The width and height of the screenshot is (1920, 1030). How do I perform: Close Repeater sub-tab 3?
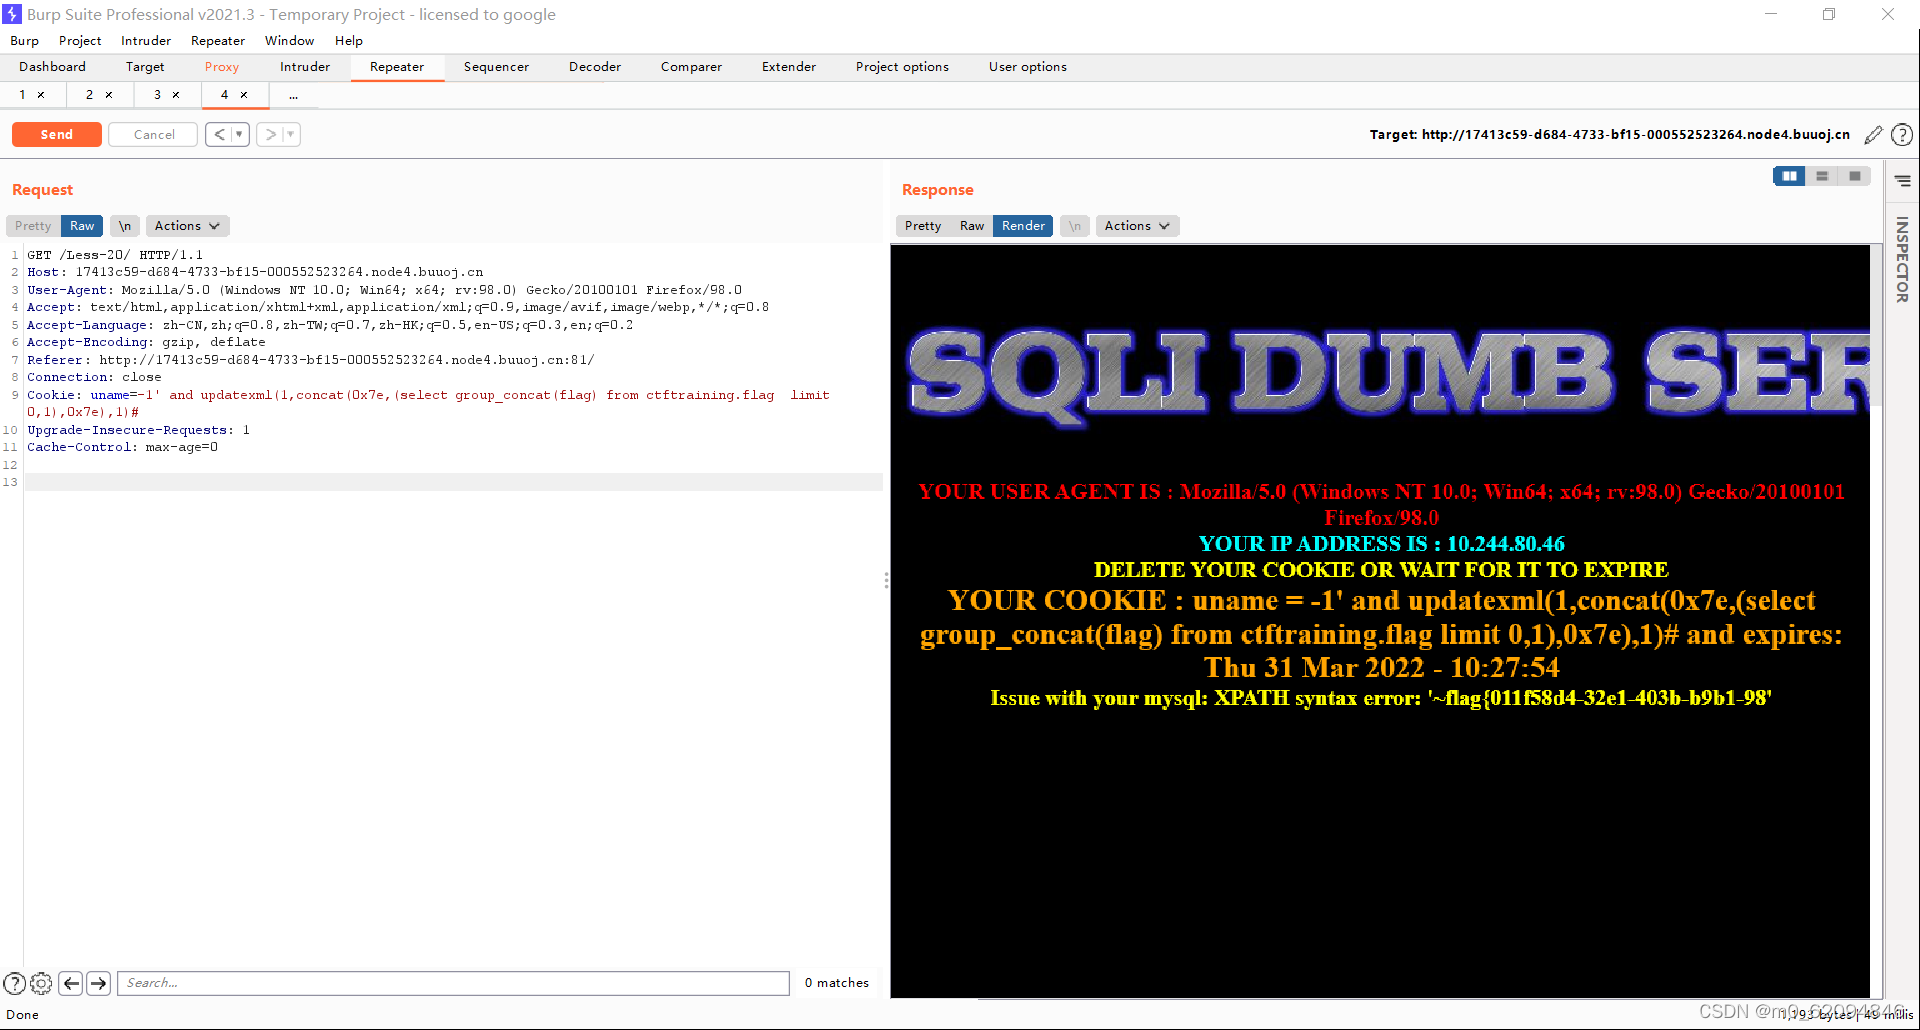click(x=176, y=95)
